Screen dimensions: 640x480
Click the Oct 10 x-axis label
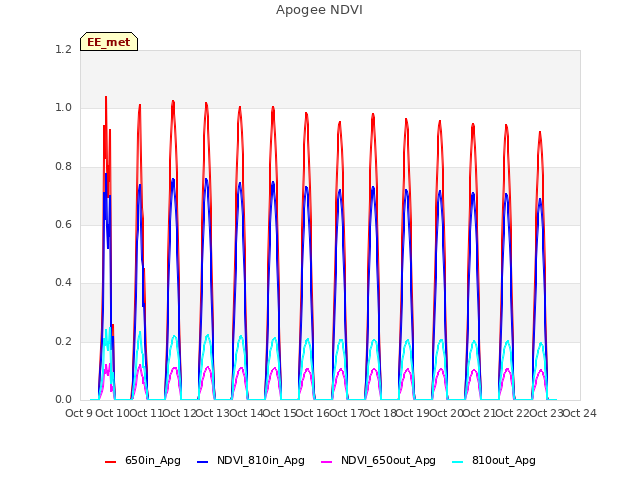tap(112, 413)
